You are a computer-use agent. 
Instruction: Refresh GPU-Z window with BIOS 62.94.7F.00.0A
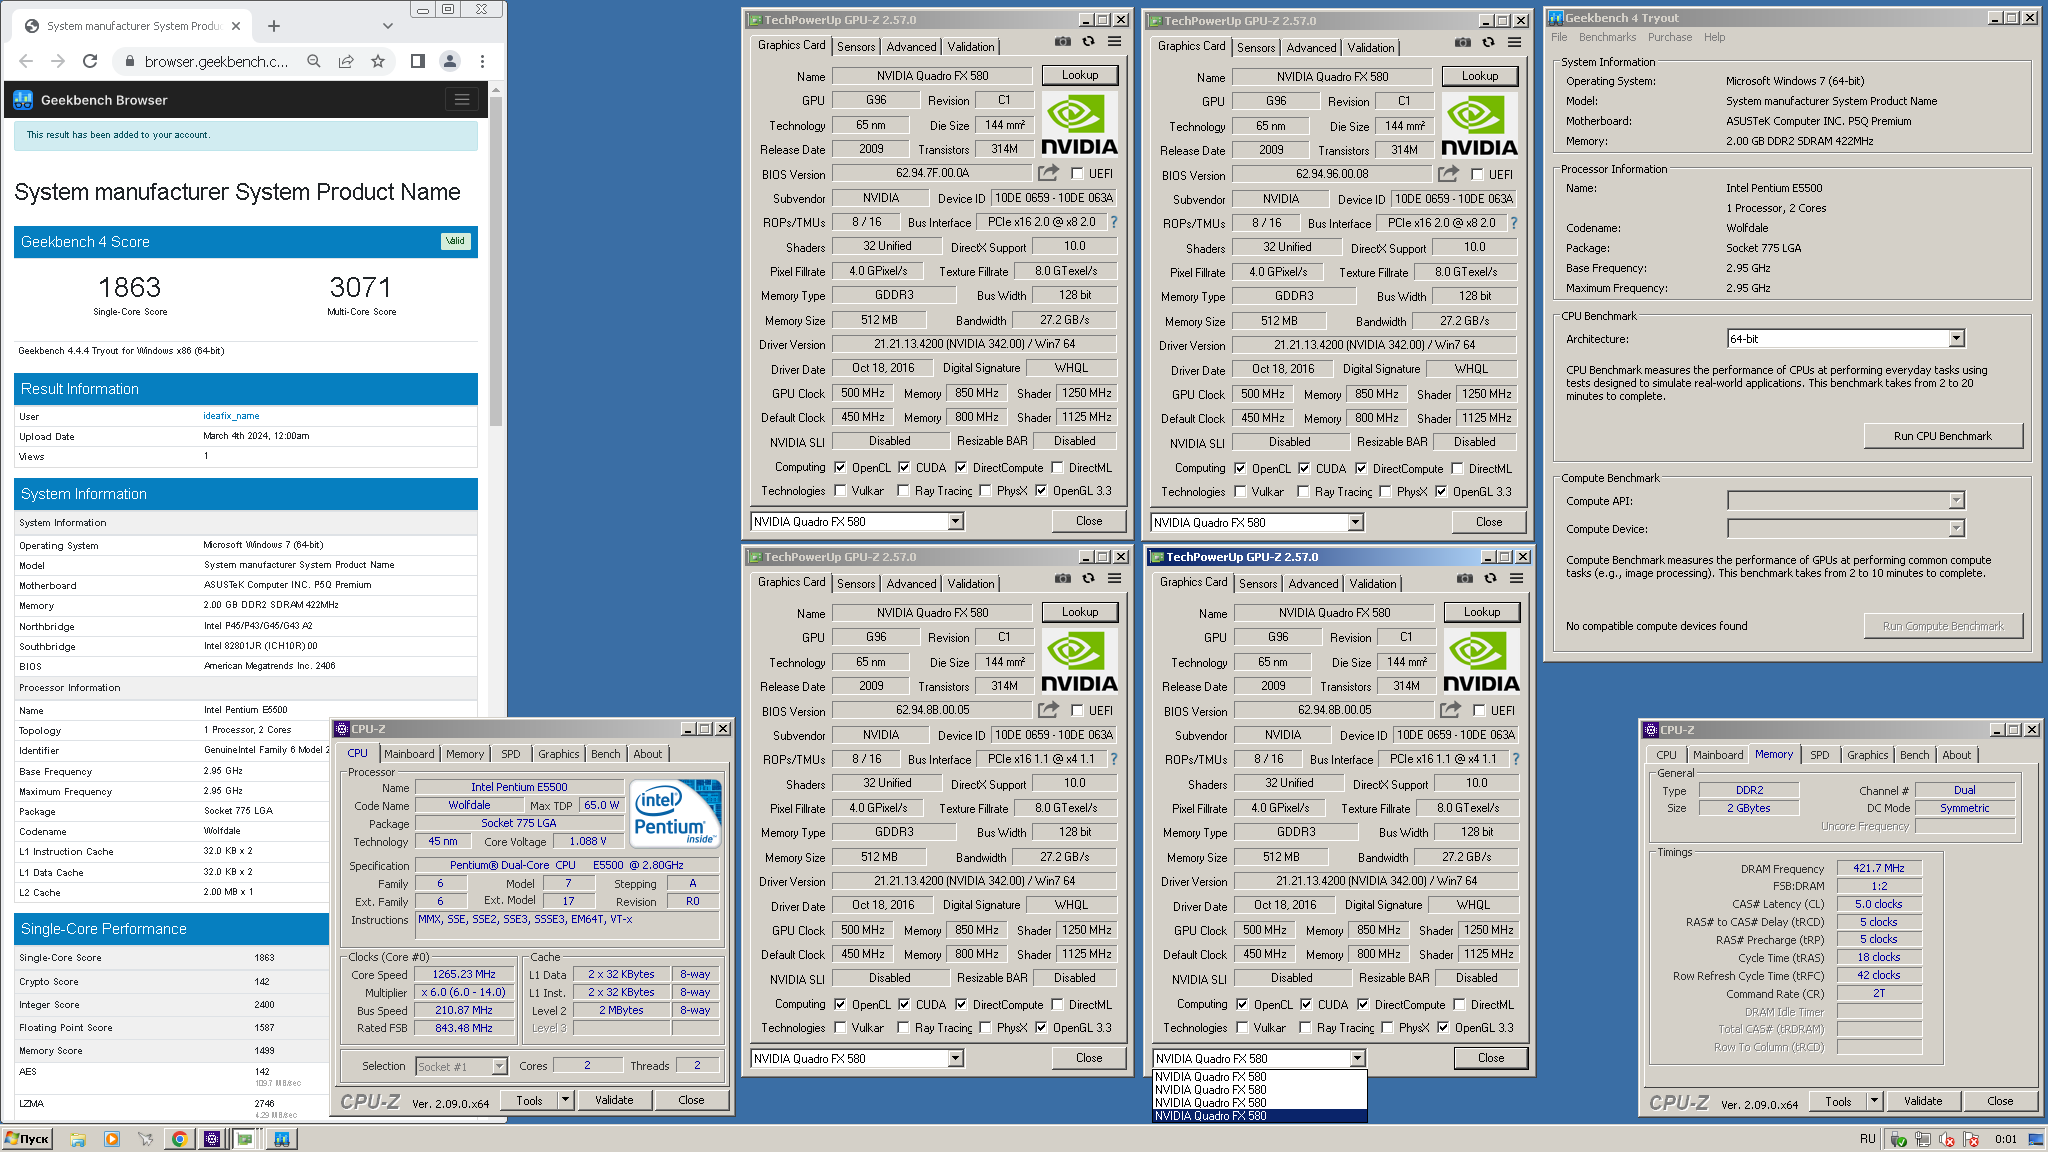[1088, 42]
